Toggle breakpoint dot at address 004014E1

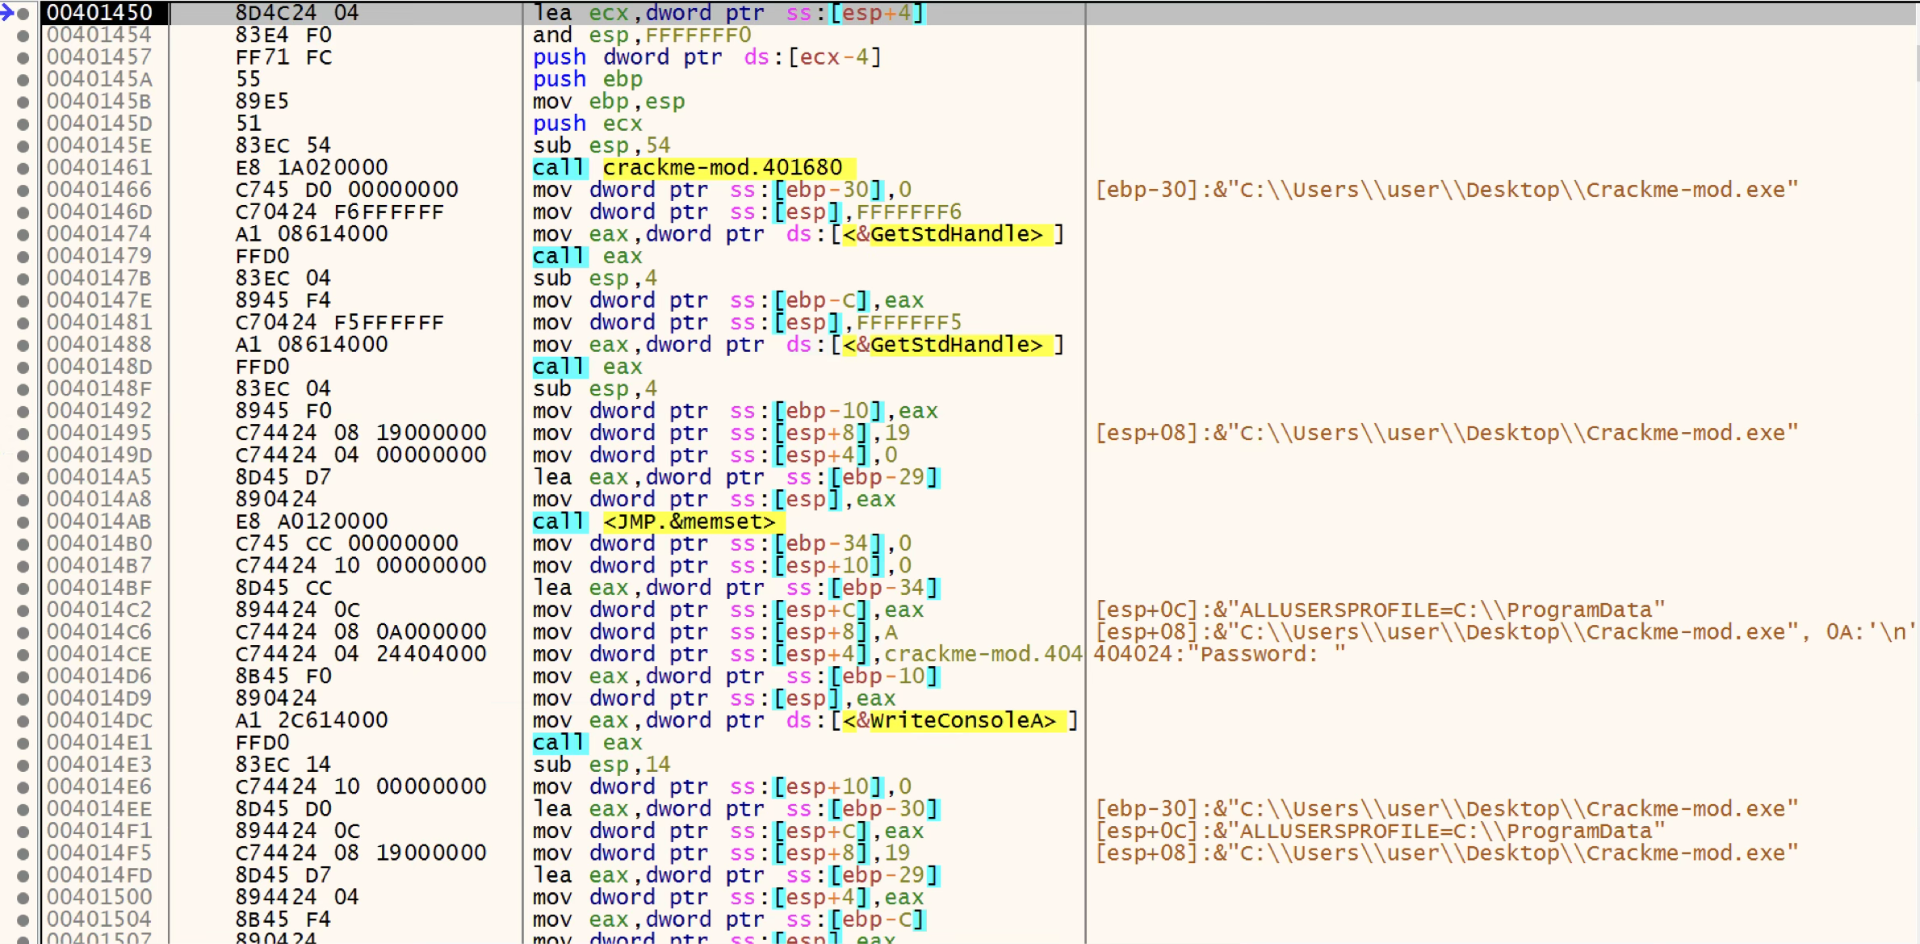(x=23, y=742)
